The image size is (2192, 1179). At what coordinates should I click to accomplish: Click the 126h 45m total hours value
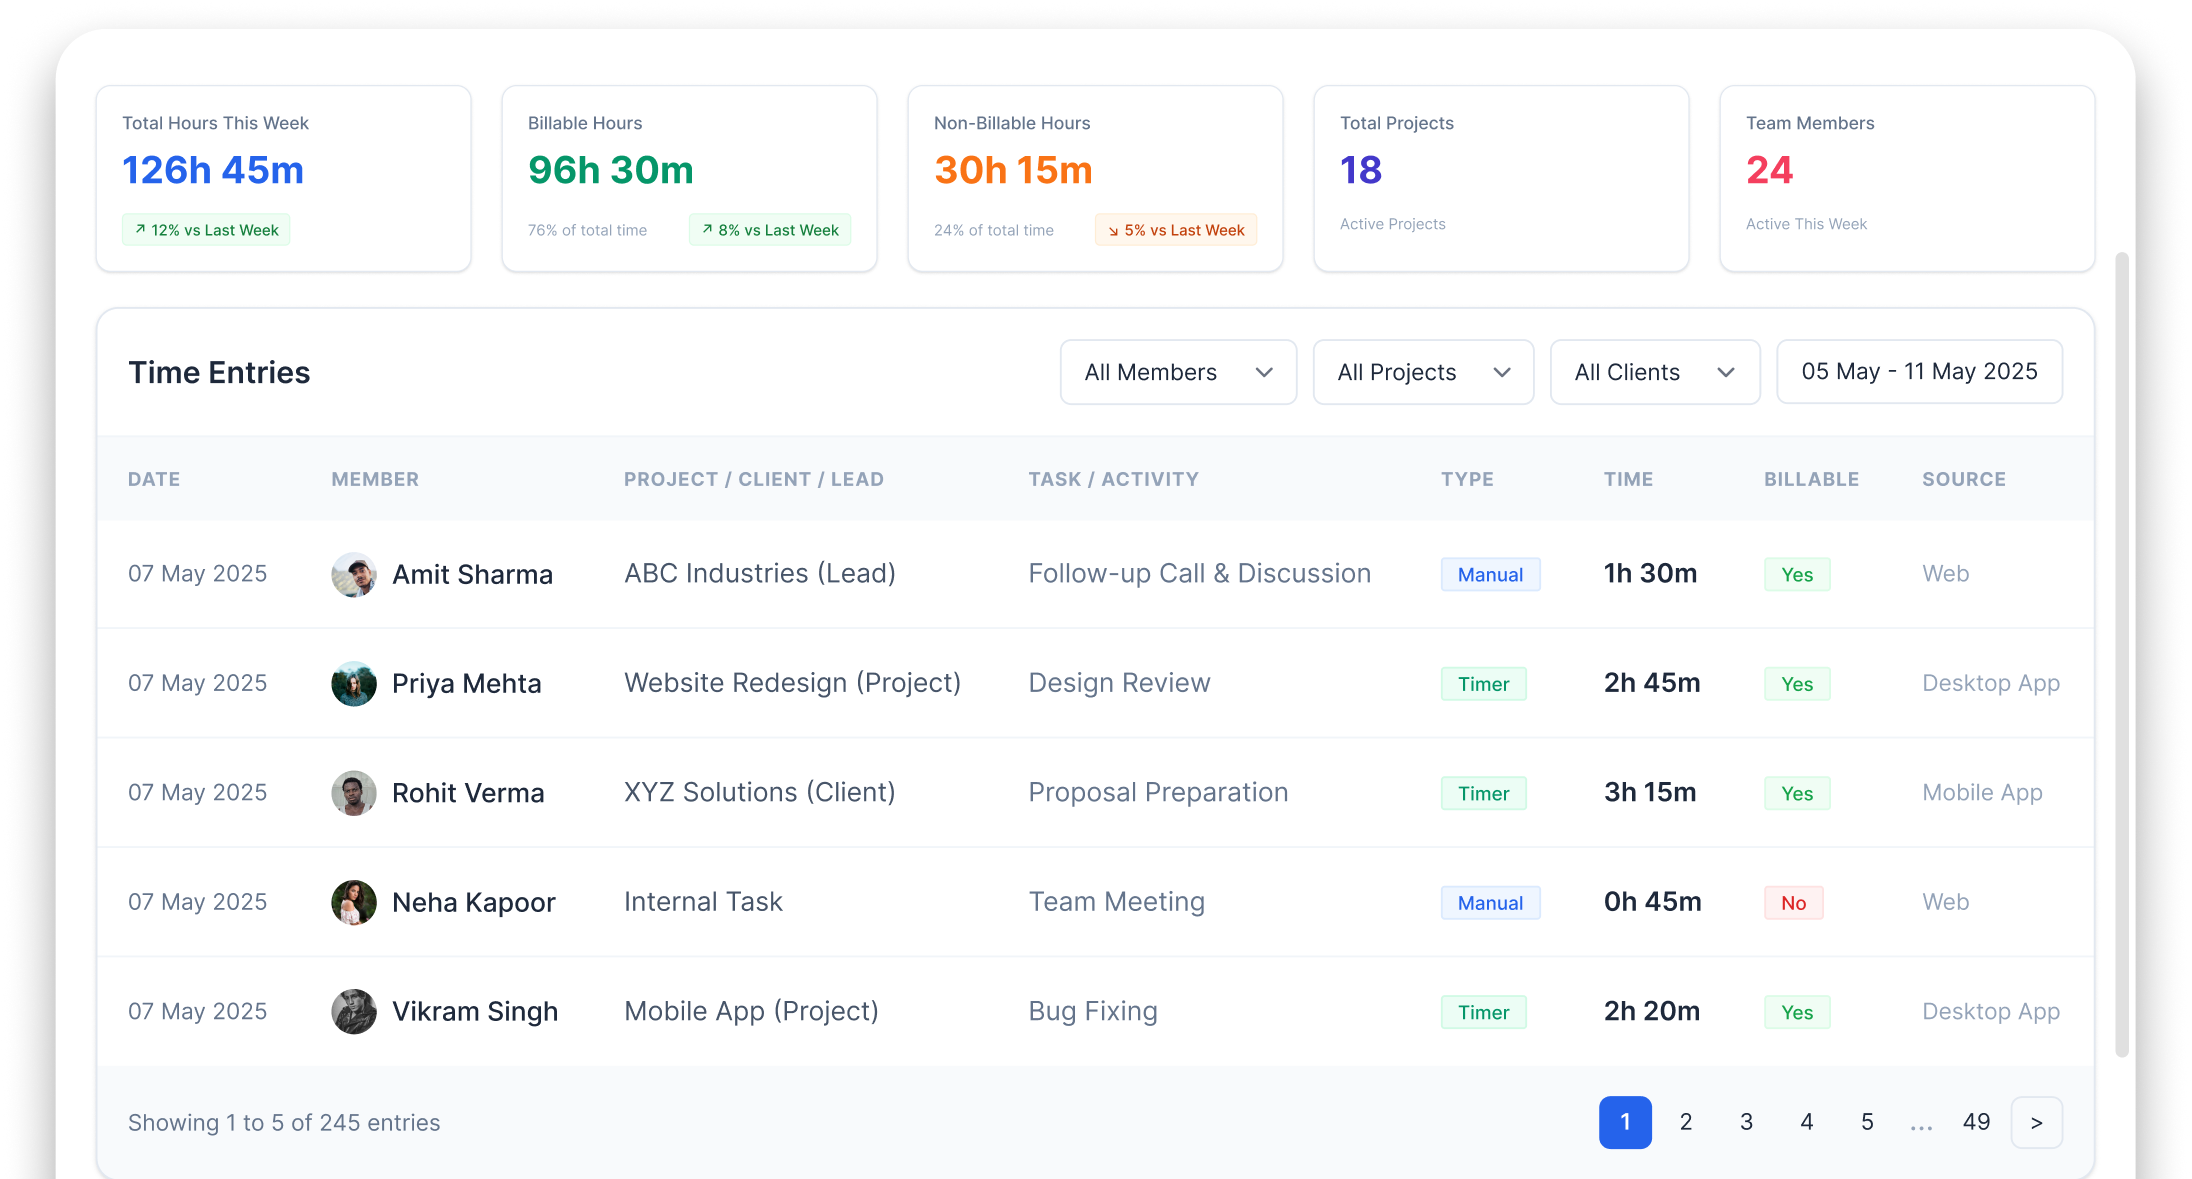point(213,170)
